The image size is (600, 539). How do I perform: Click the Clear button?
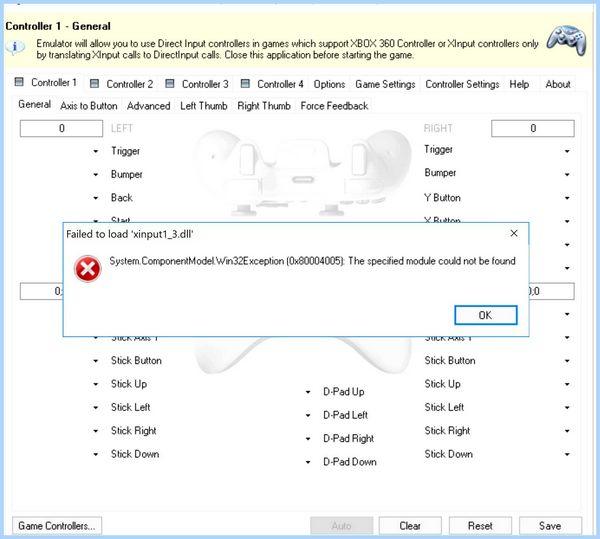point(410,526)
